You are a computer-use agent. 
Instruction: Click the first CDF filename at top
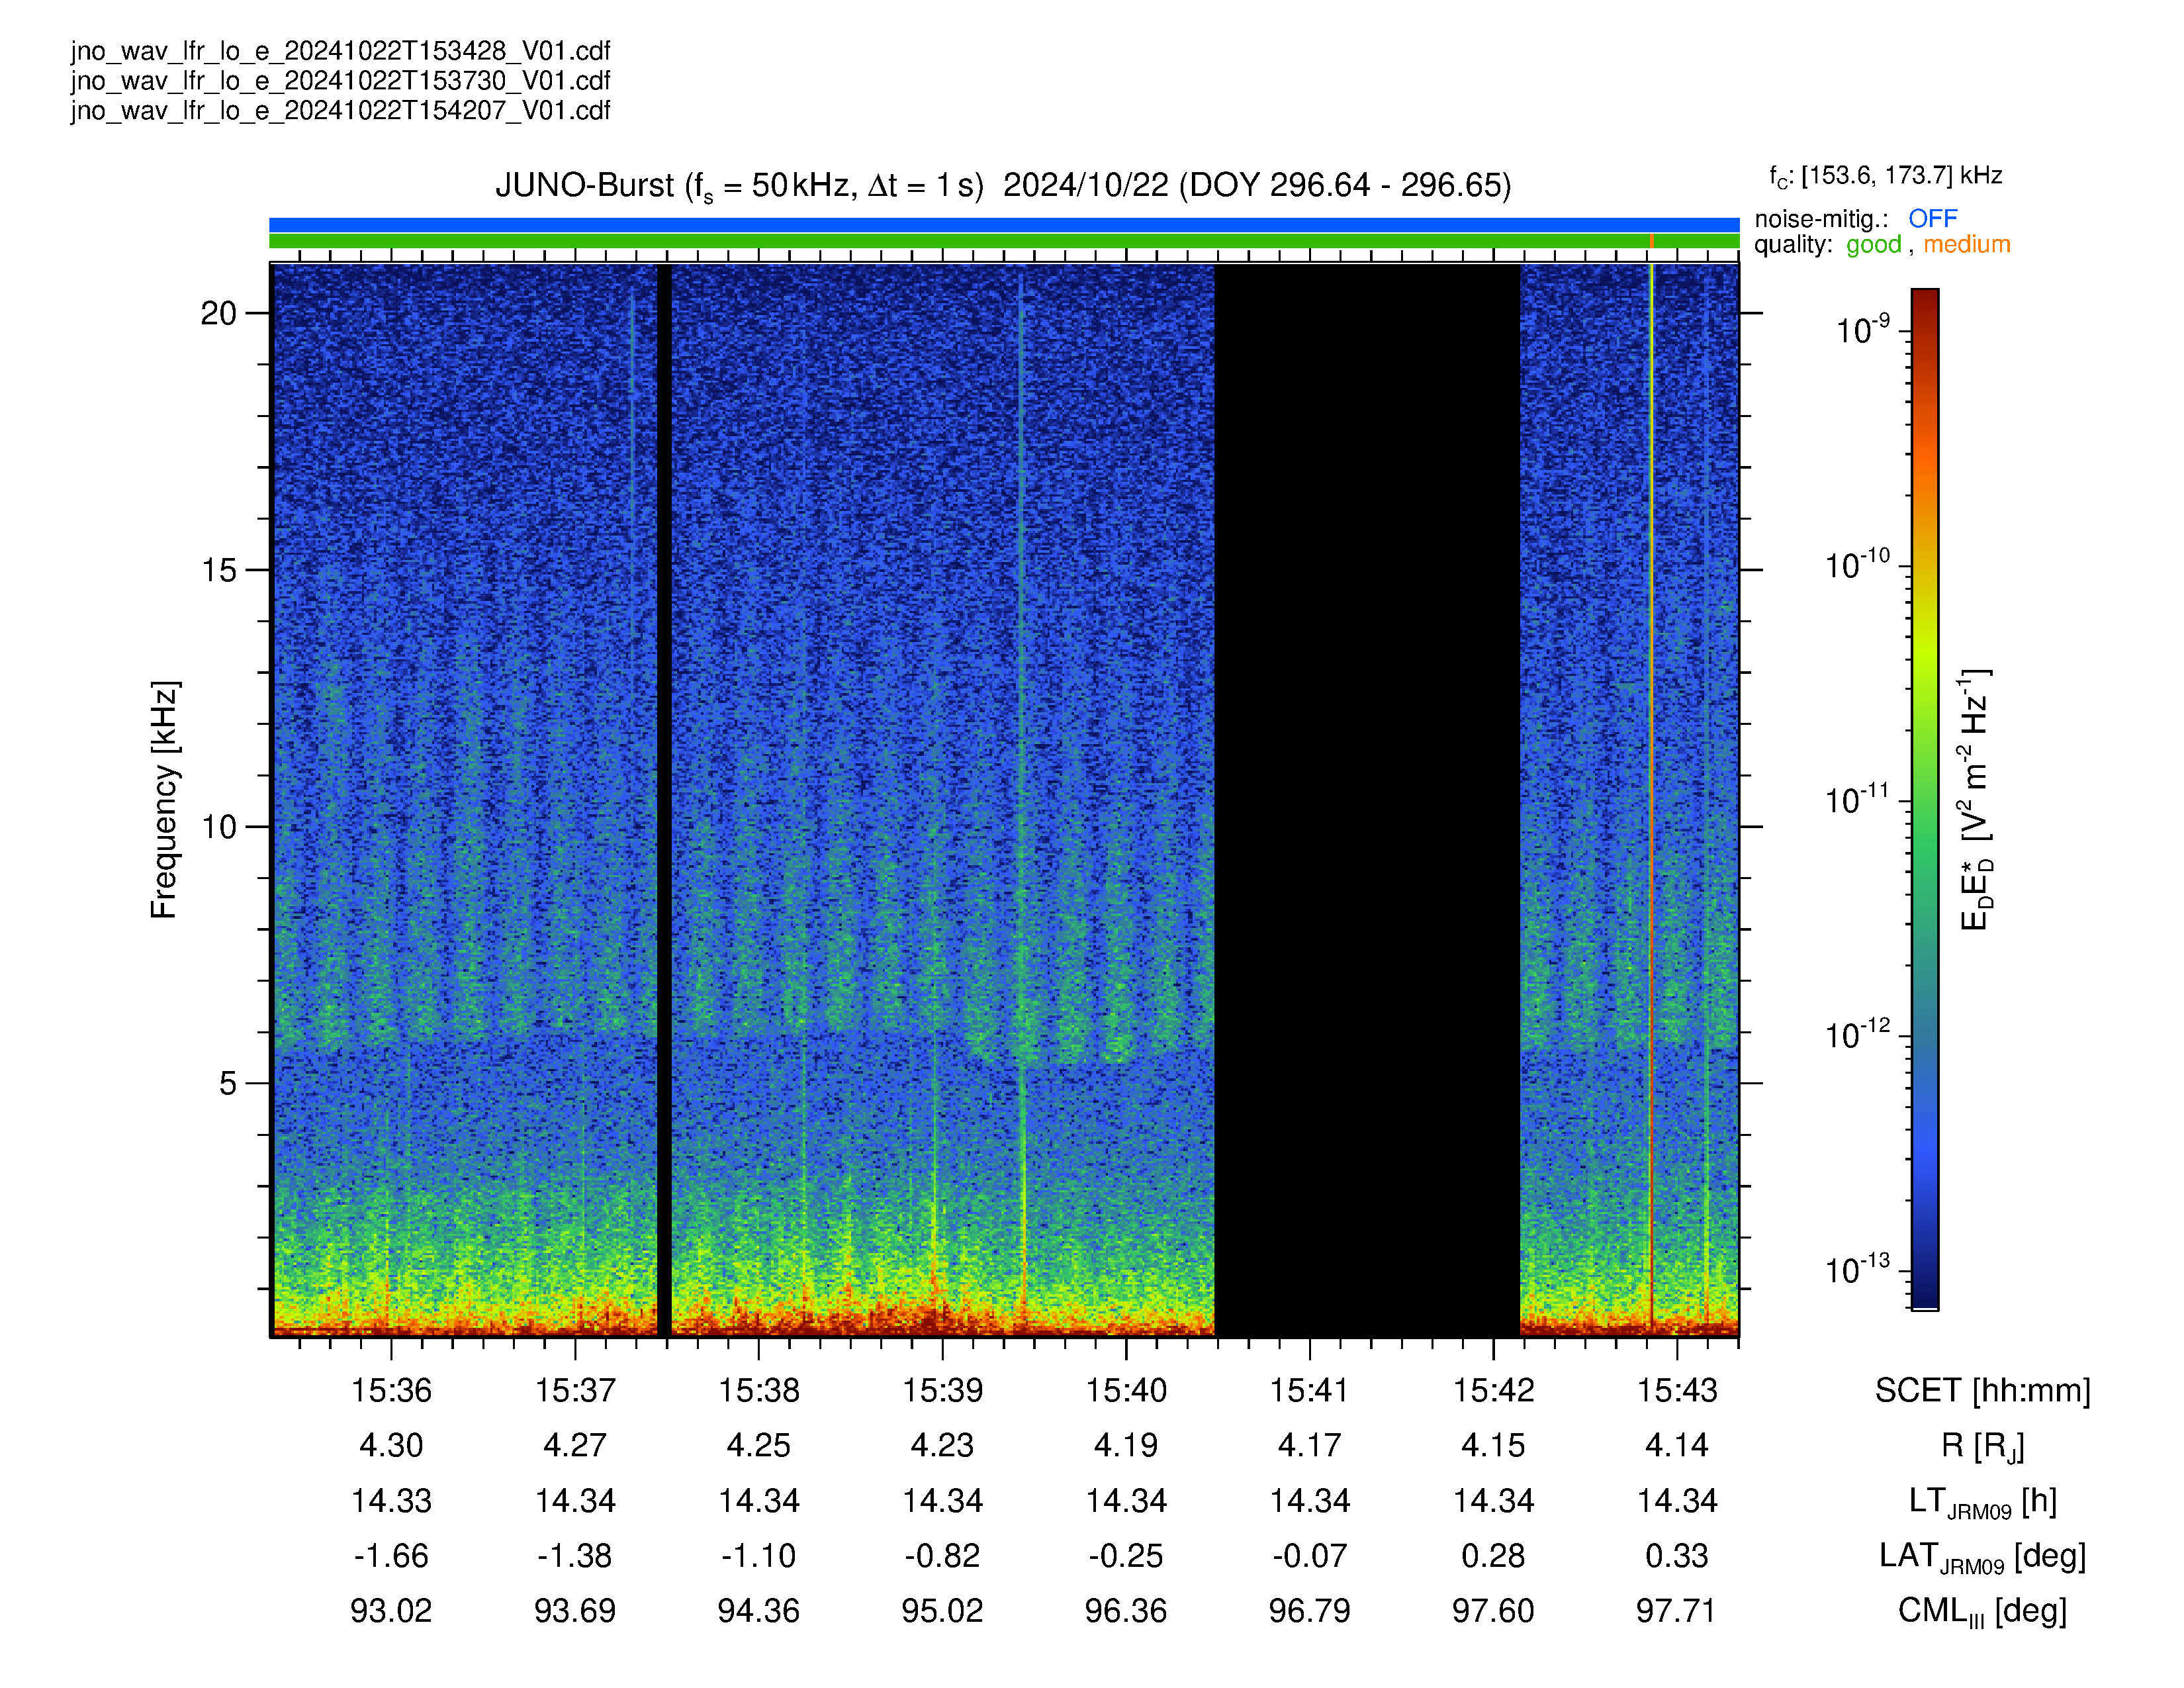pos(340,51)
